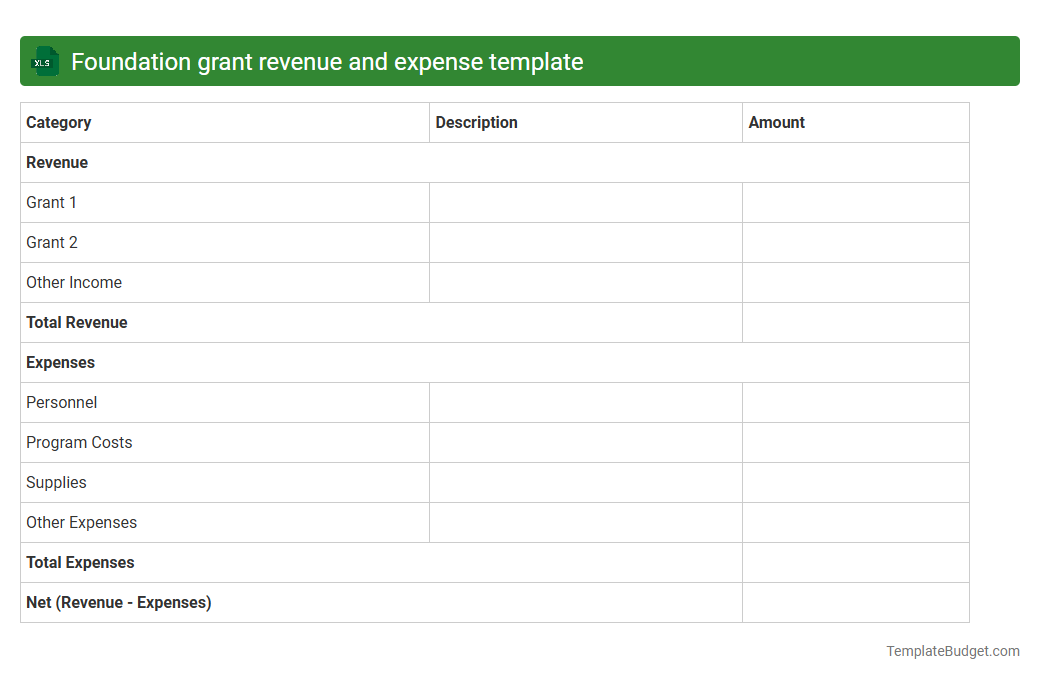Select the Program Costs row
The image size is (1040, 680).
tap(79, 442)
